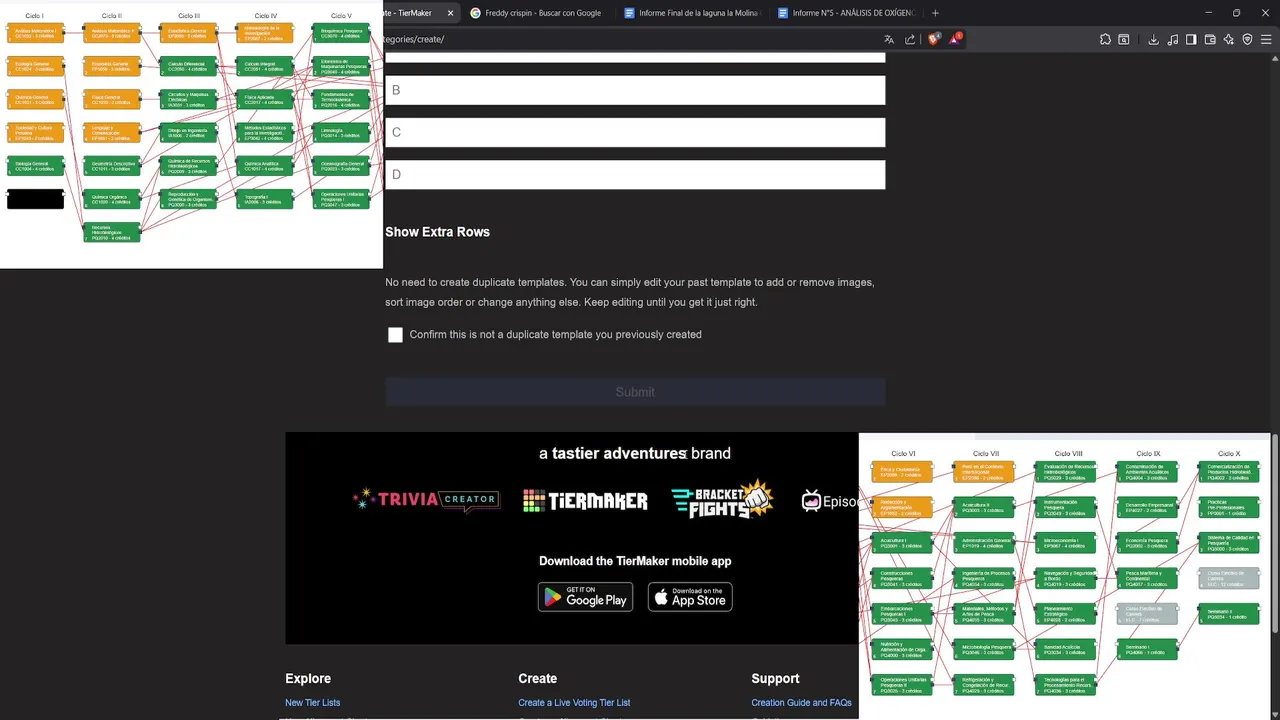Get the app on Google Play
Viewport: 1280px width, 720px height.
(x=585, y=597)
